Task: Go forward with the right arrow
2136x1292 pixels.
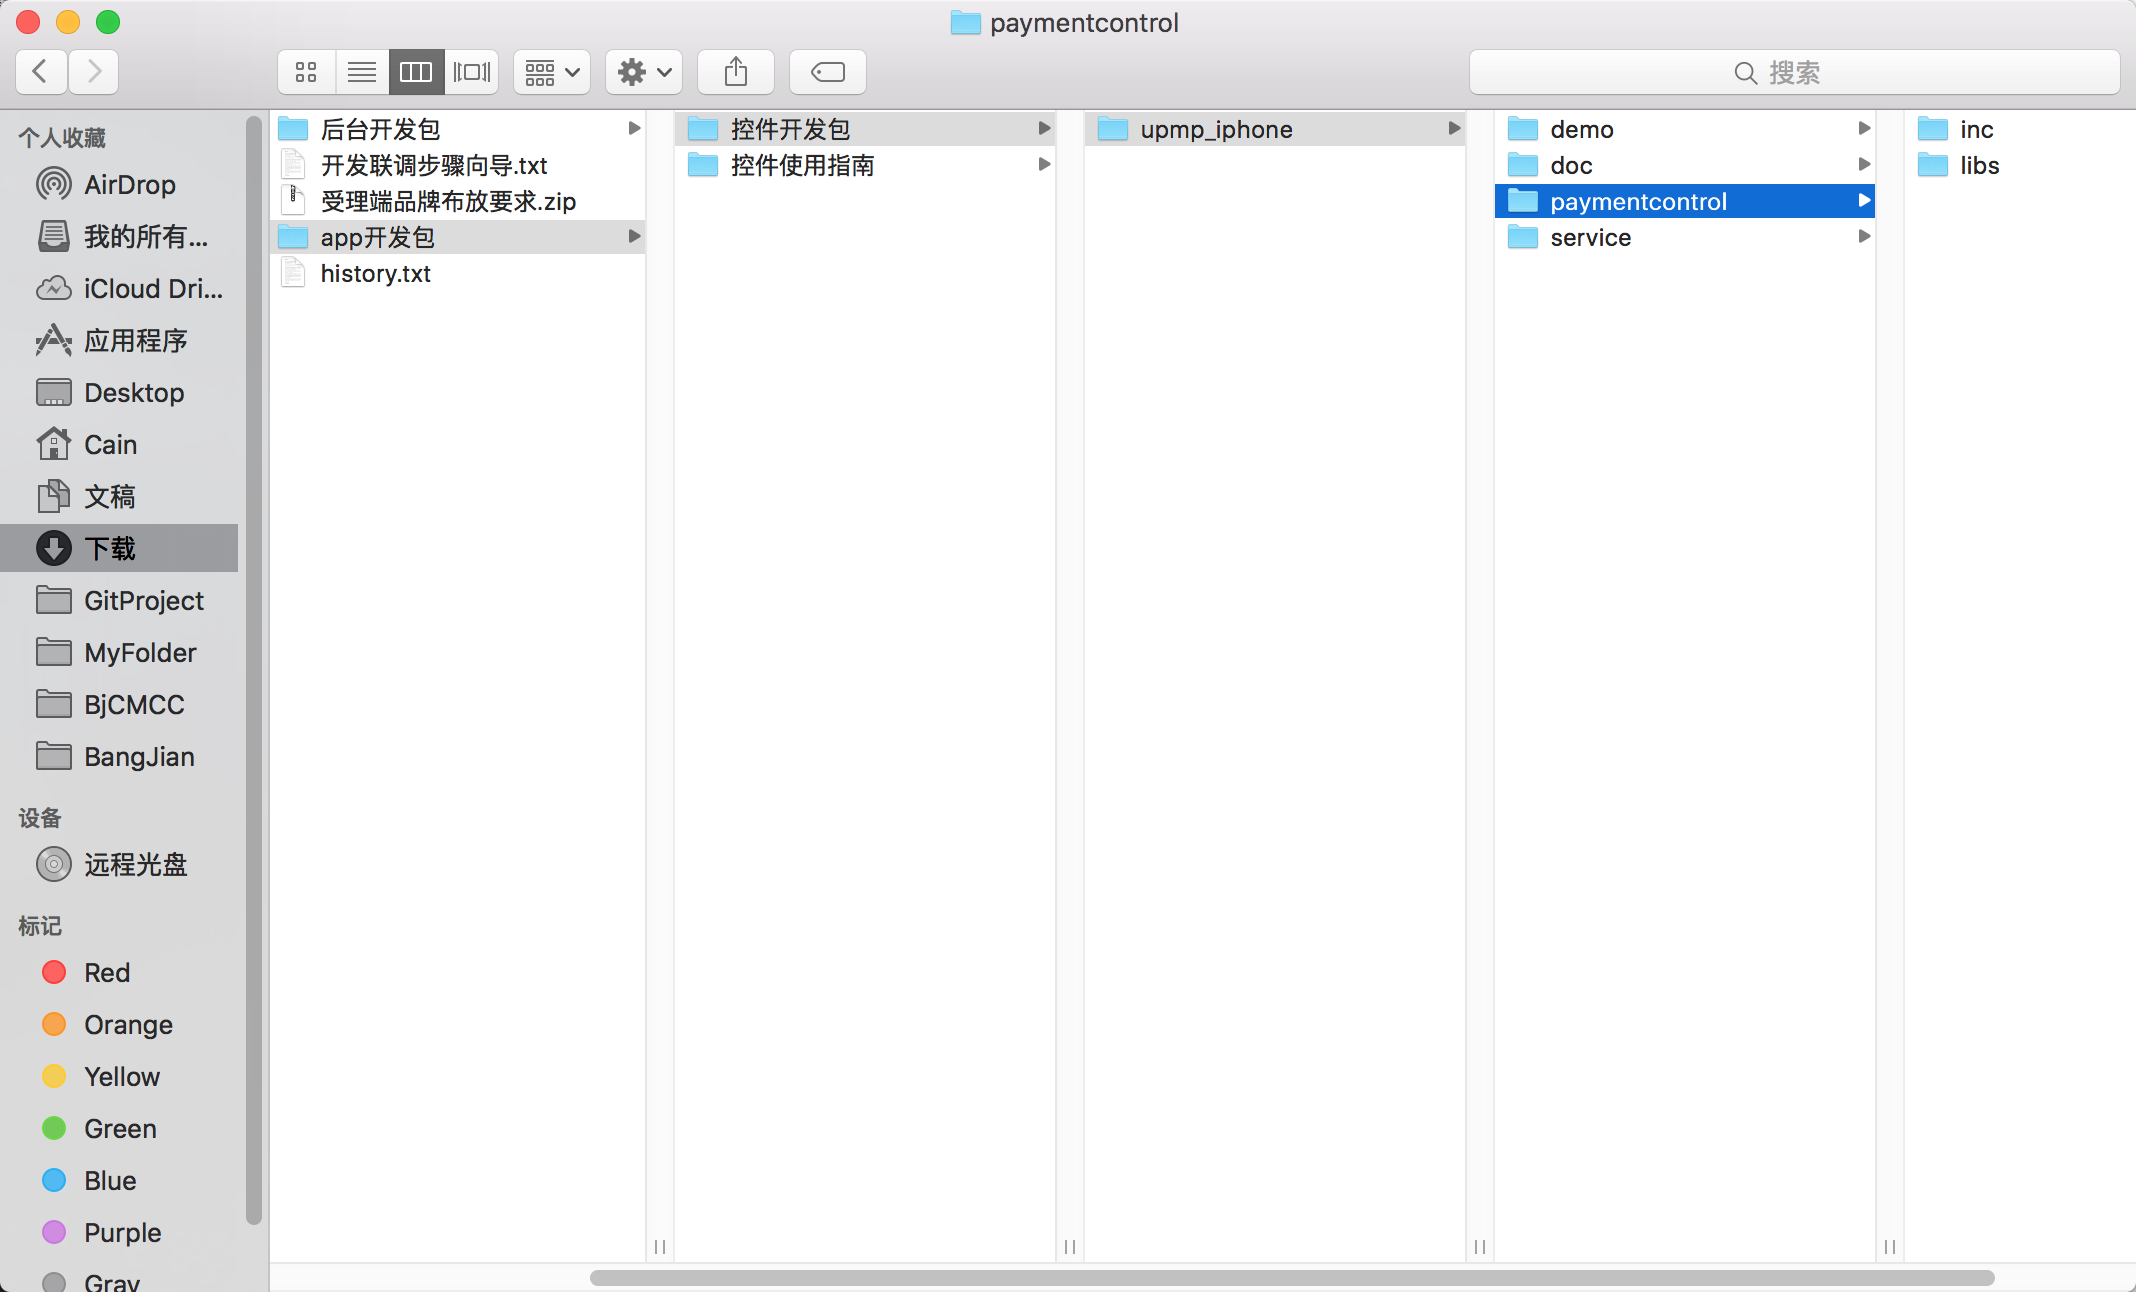Action: 94,72
